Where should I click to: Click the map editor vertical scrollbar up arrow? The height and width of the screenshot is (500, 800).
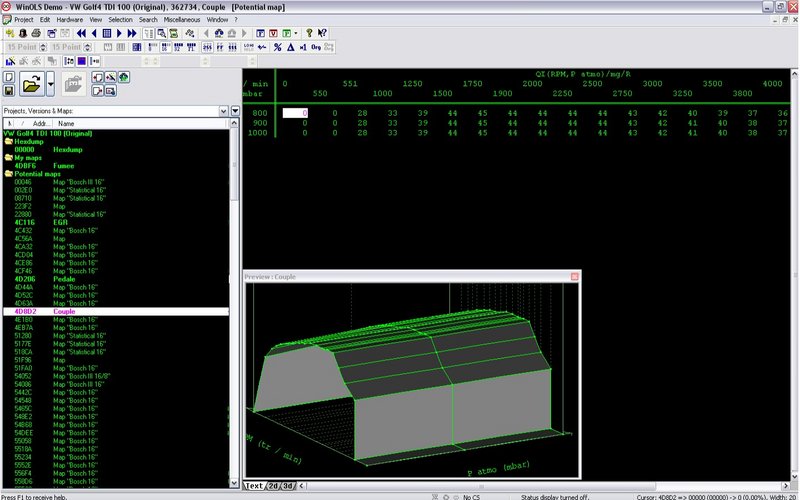[x=795, y=73]
